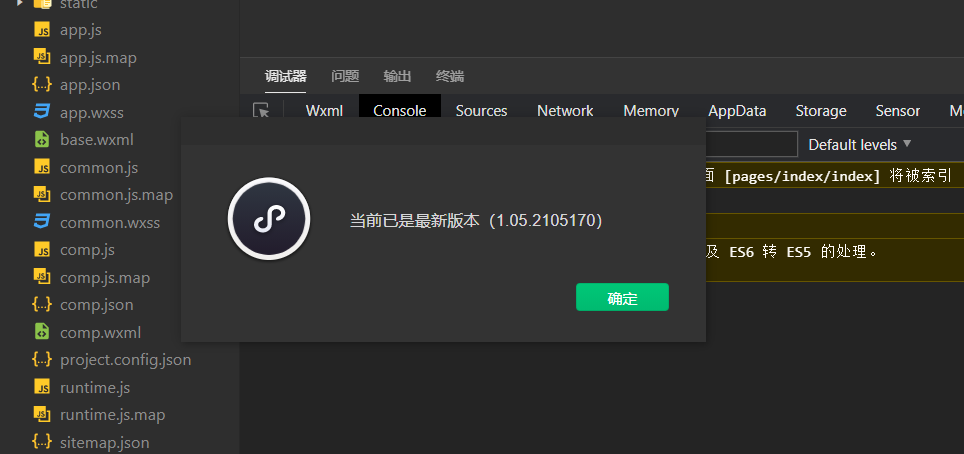
Task: Select the common.js file
Action: (99, 167)
